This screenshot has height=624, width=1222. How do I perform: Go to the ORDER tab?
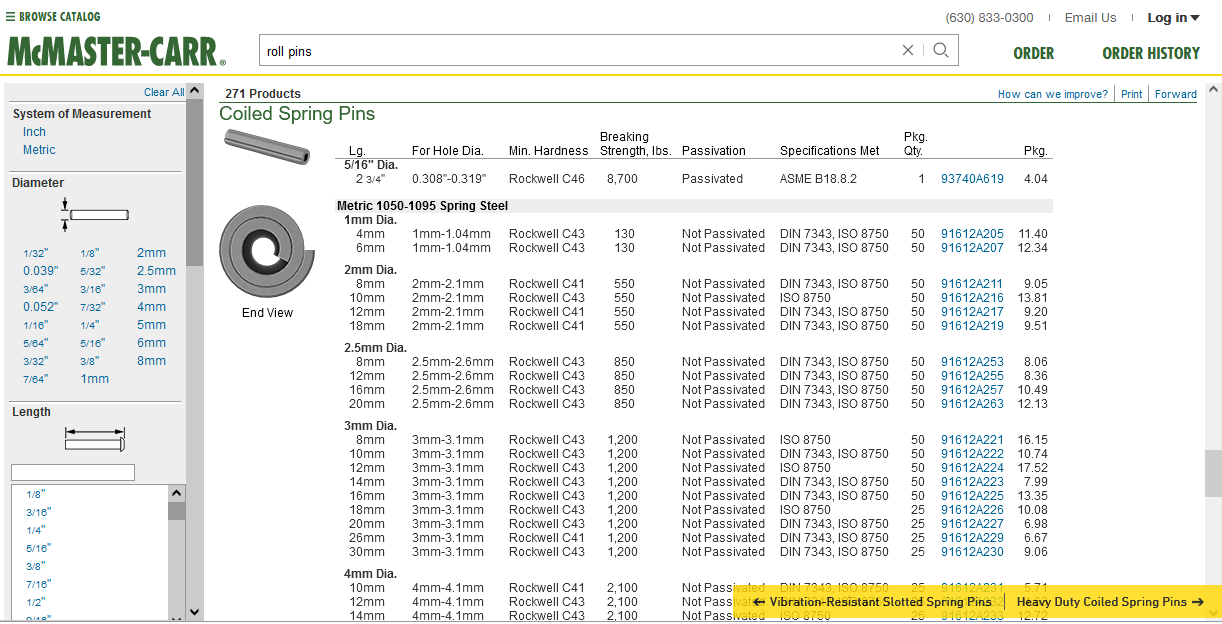pos(1033,53)
